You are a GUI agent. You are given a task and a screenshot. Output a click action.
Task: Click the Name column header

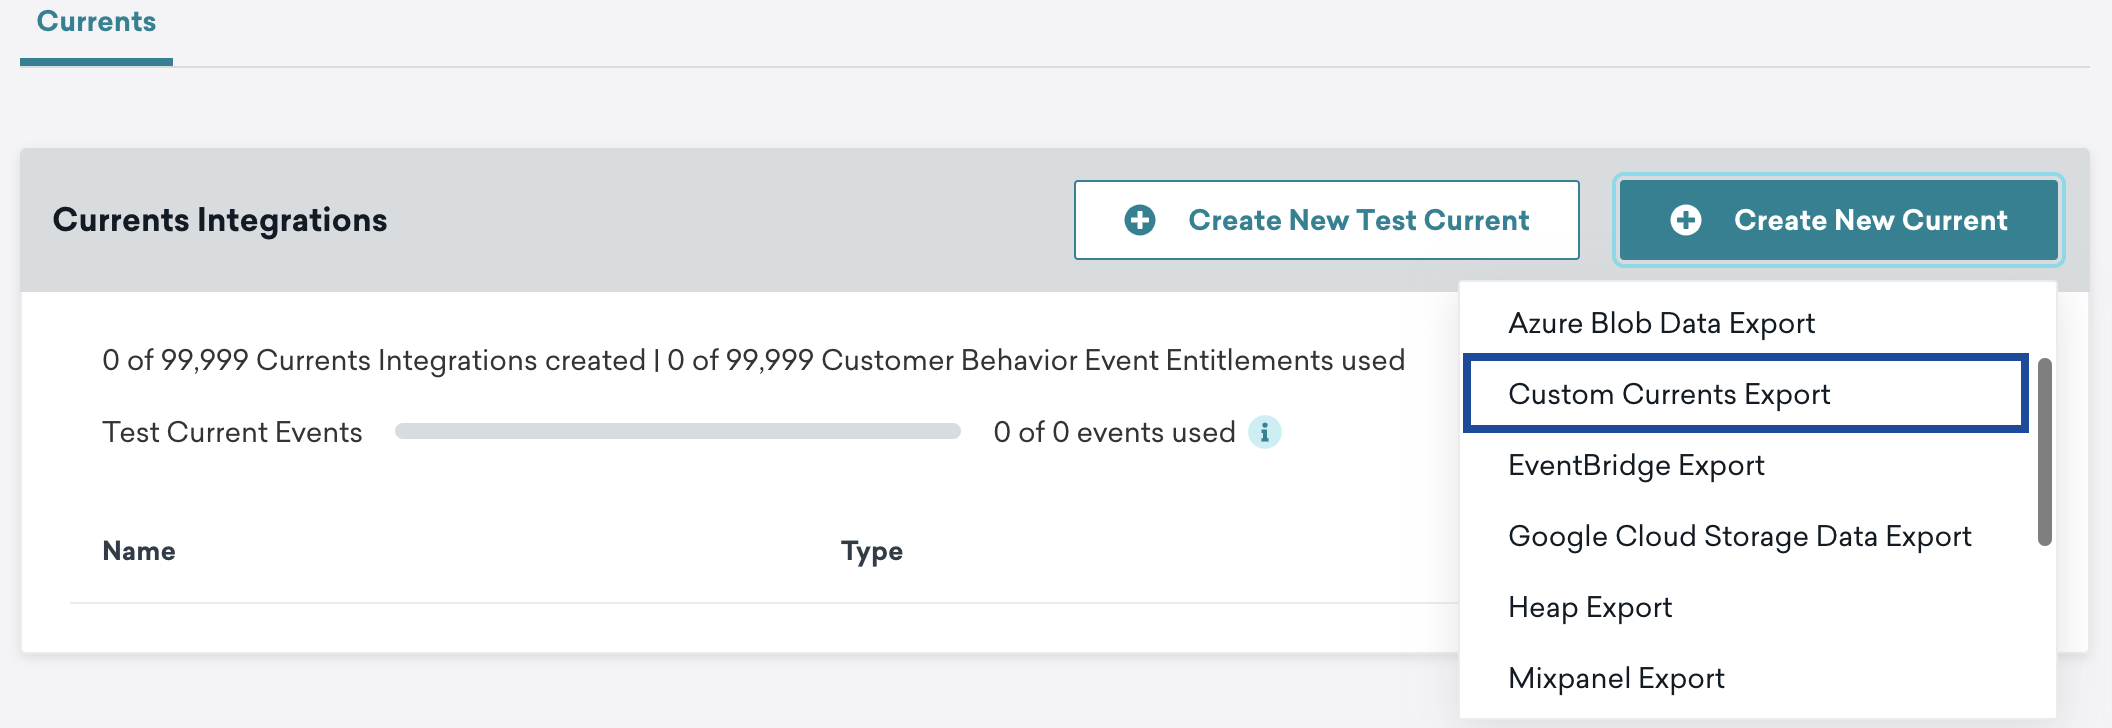pos(139,551)
